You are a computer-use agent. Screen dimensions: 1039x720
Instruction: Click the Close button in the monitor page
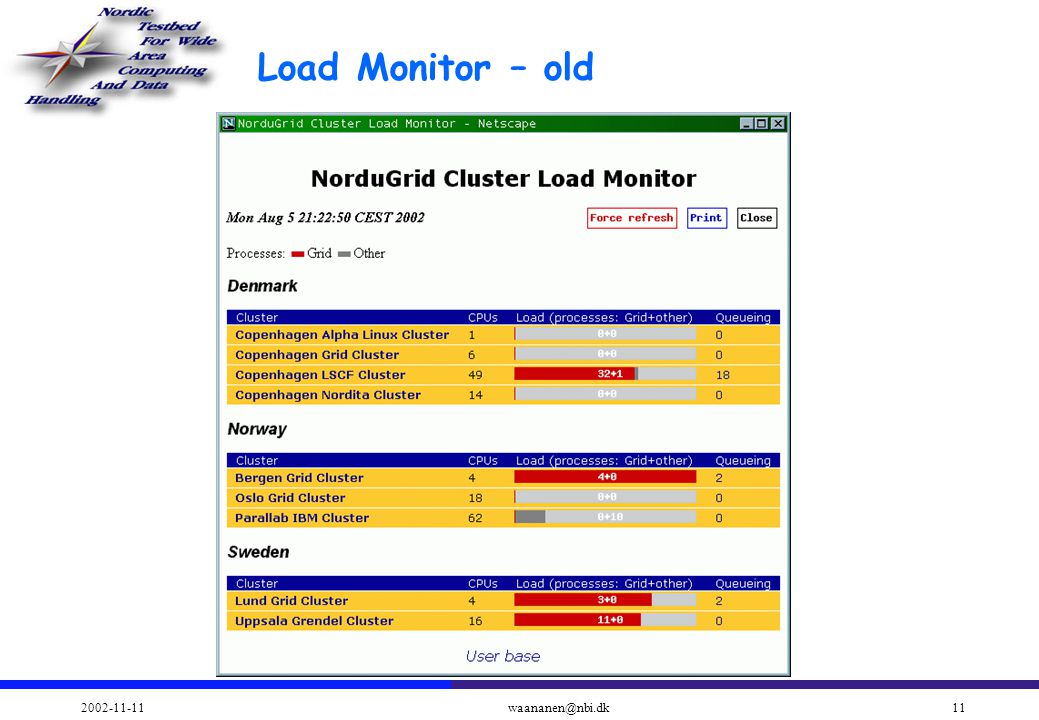[x=756, y=218]
